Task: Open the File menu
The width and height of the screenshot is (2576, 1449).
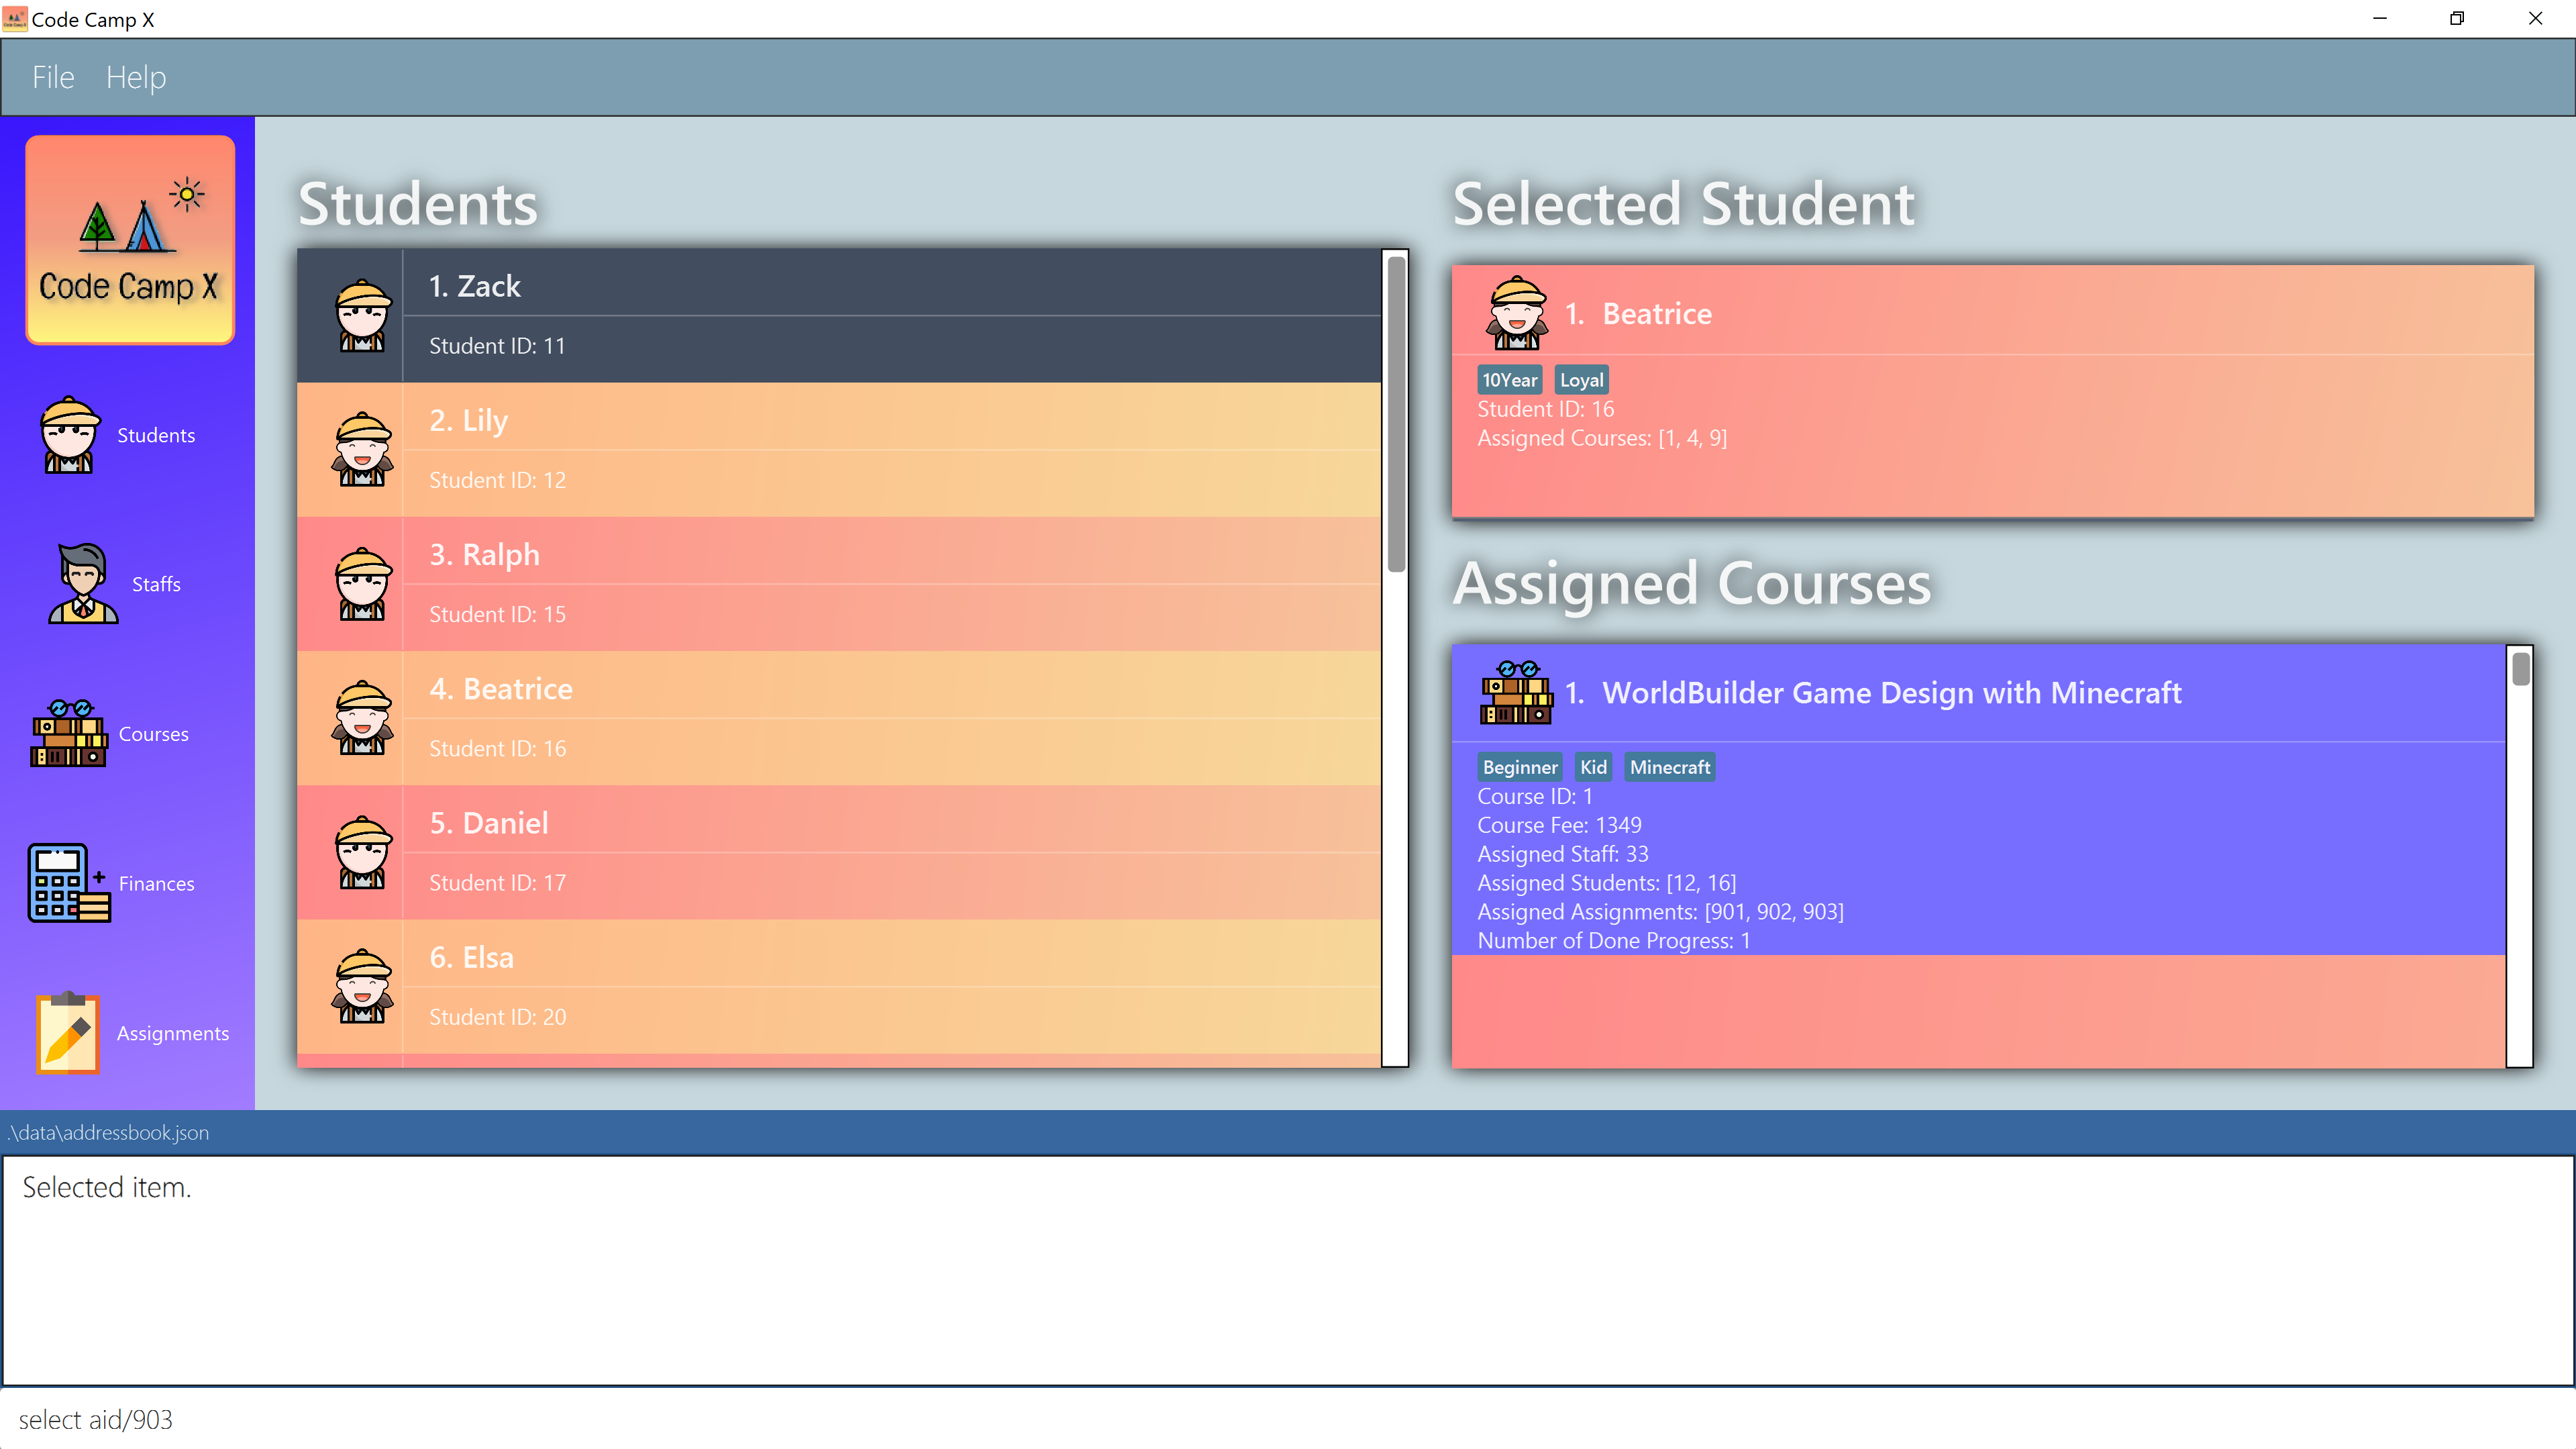Action: pyautogui.click(x=53, y=77)
